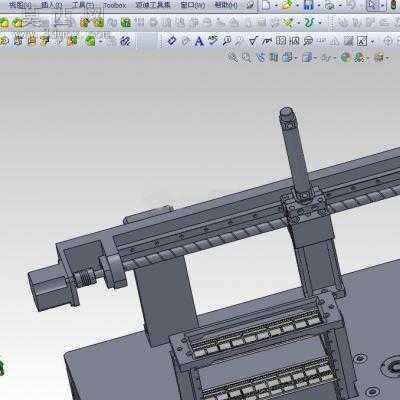Click the Smart Dimension icon
Screen dimensions: 400x400
(172, 41)
